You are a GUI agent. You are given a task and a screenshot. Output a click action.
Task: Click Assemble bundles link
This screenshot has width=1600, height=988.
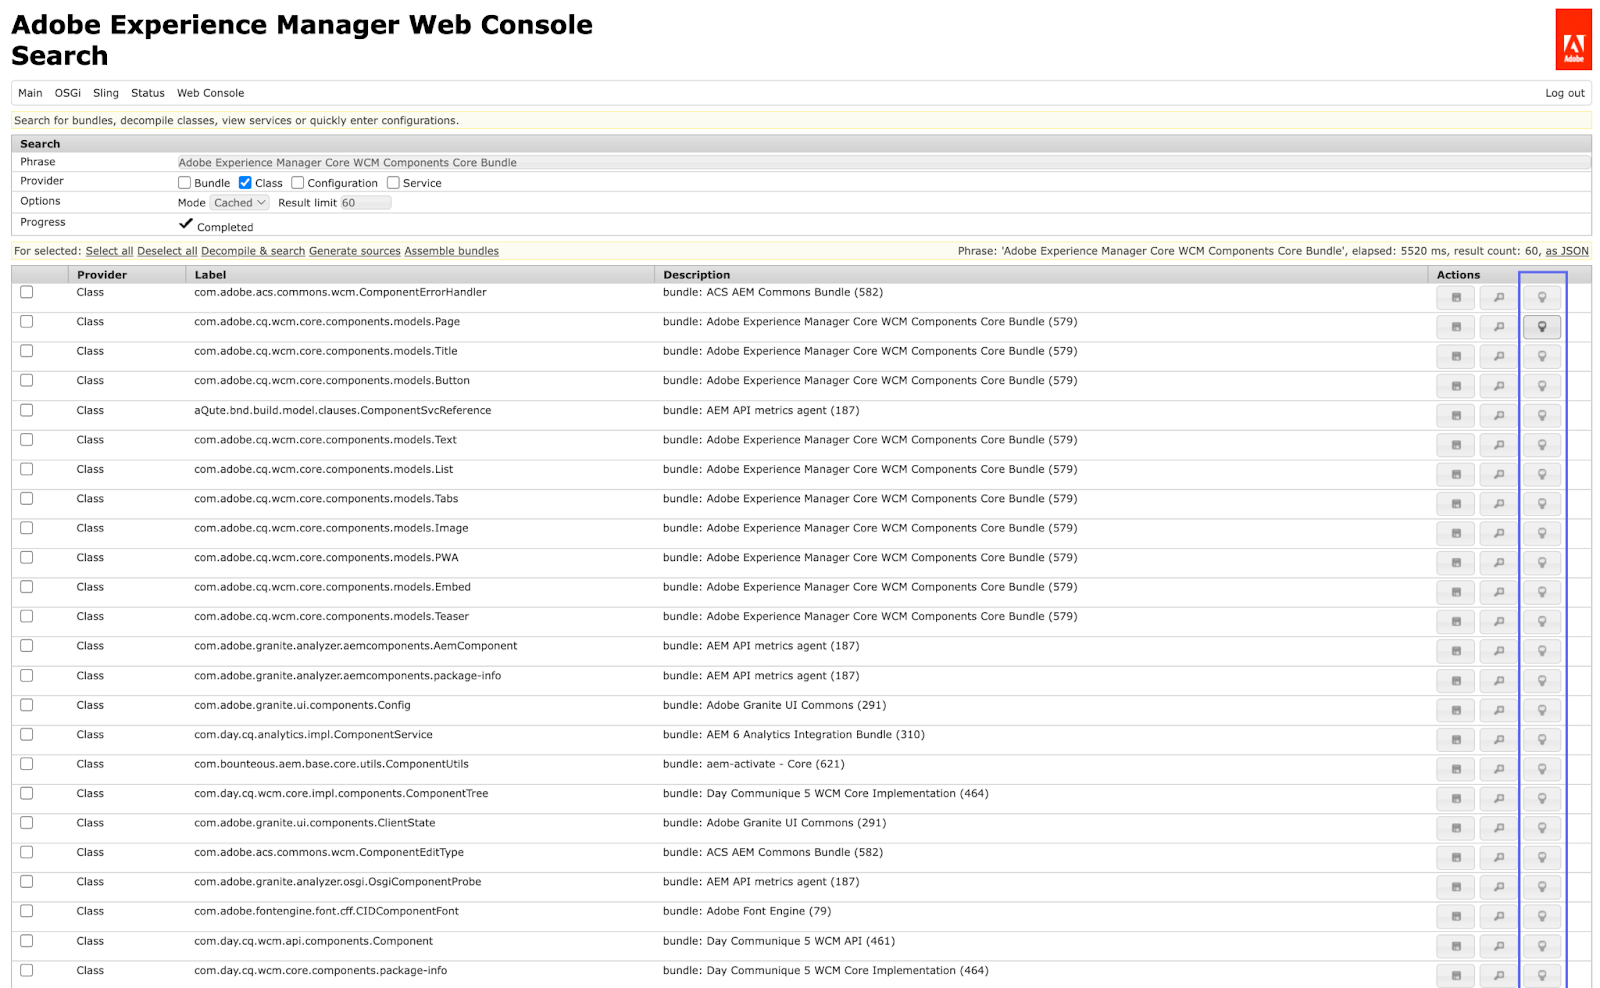click(451, 251)
